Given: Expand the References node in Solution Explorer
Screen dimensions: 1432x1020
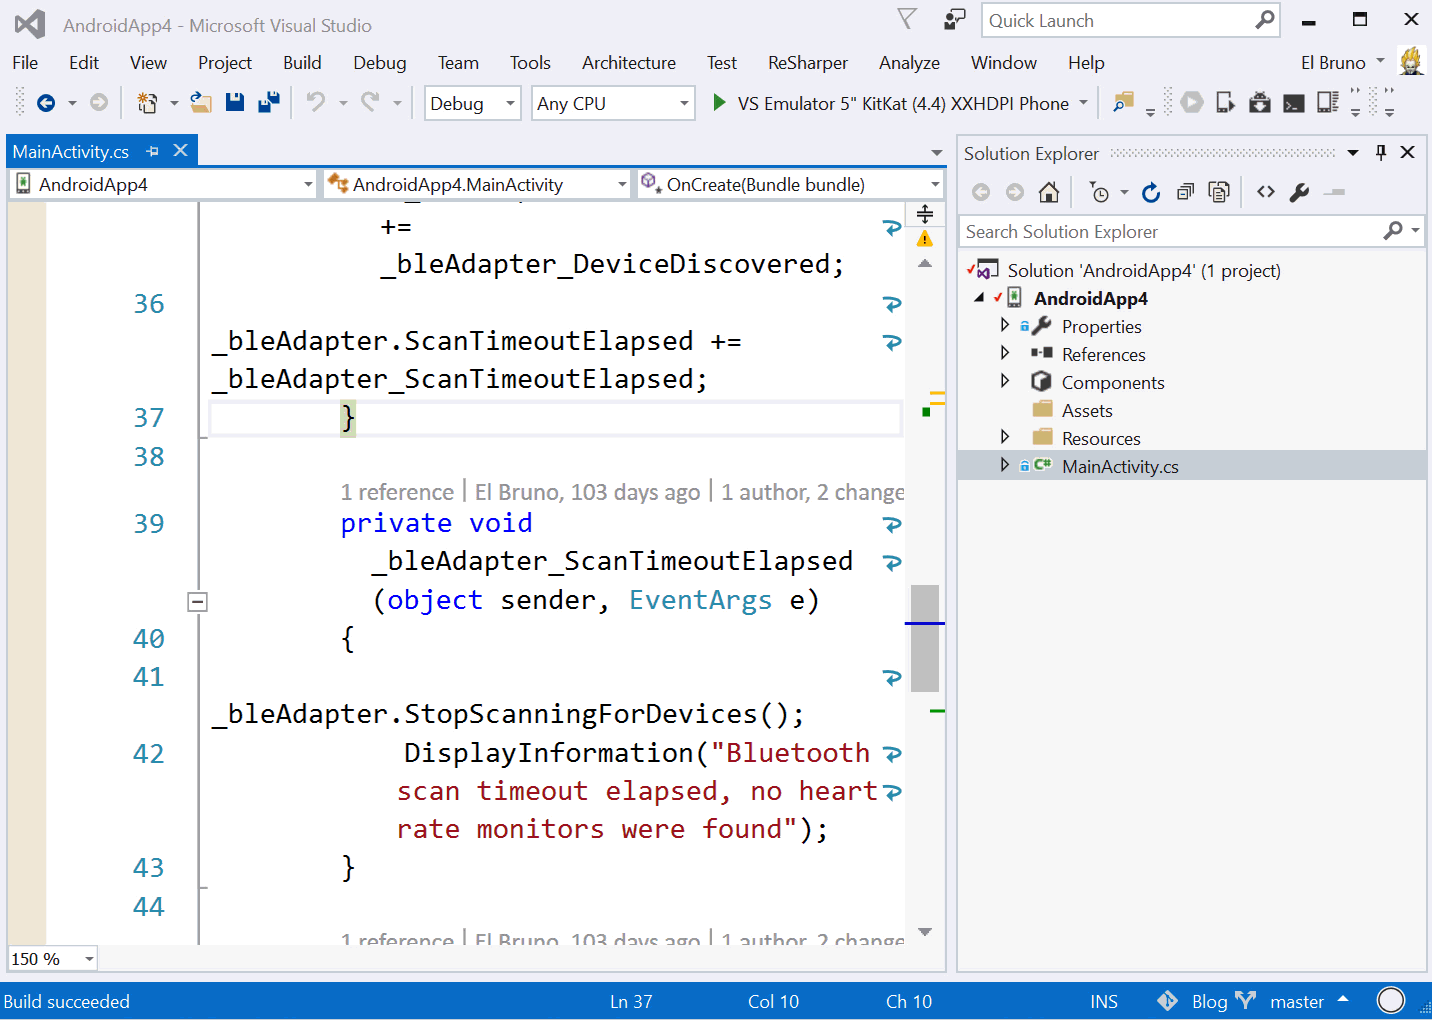Looking at the screenshot, I should (1005, 353).
